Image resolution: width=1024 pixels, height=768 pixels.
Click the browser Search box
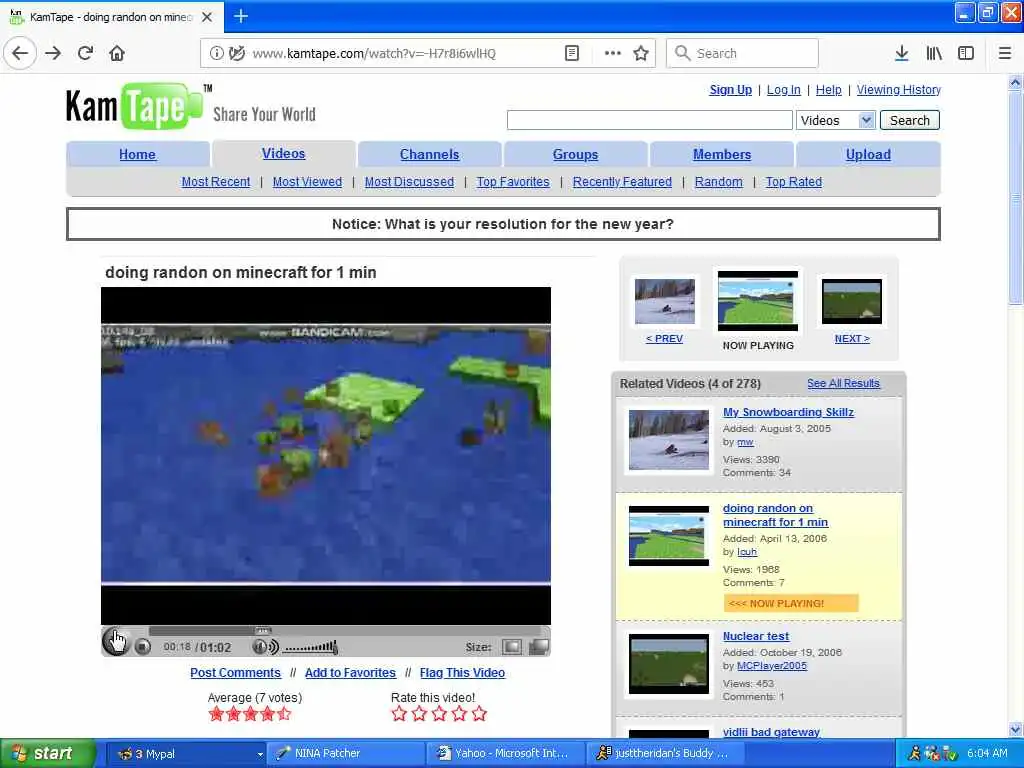tap(743, 53)
